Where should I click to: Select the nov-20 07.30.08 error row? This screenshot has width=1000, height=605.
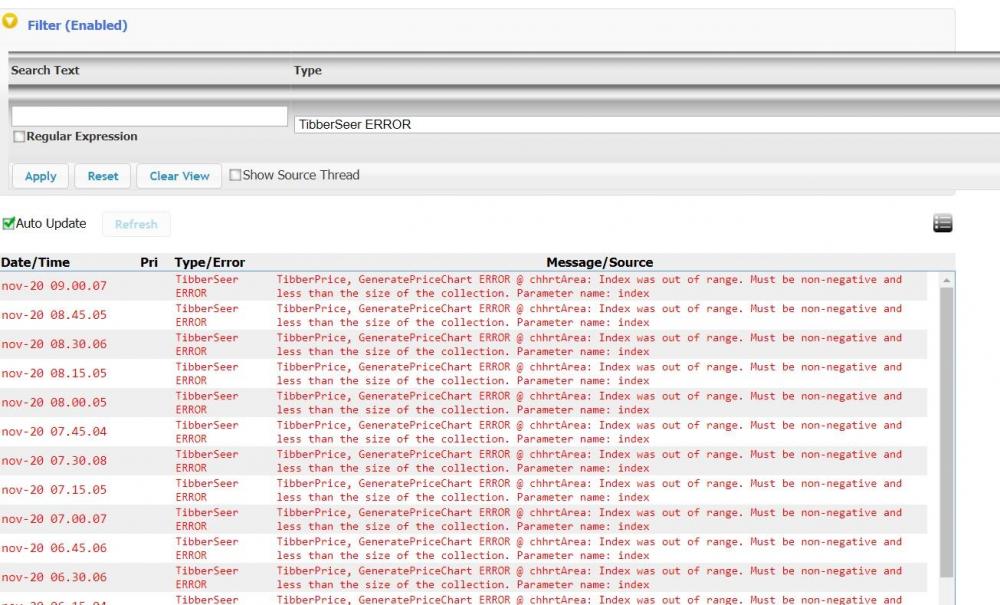click(x=54, y=461)
